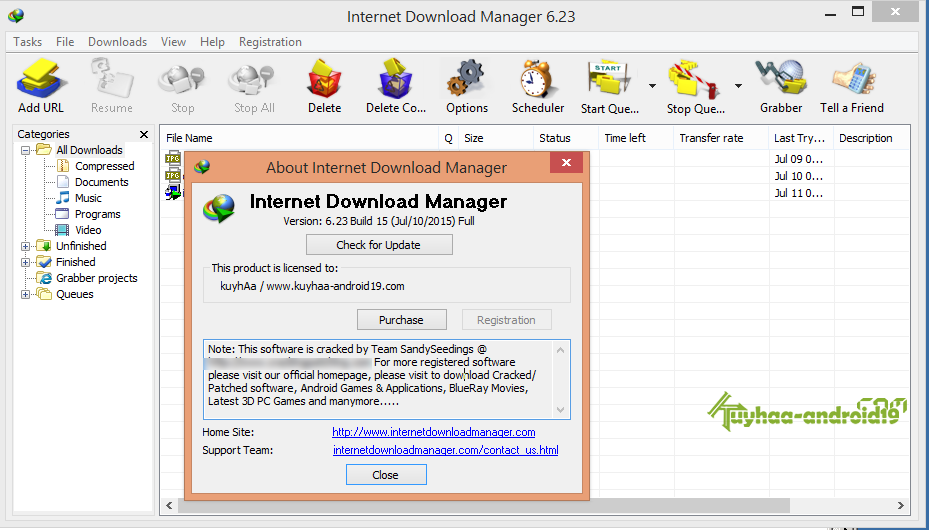Click the Jul 09 last try cell
This screenshot has width=929, height=530.
pyautogui.click(x=798, y=159)
